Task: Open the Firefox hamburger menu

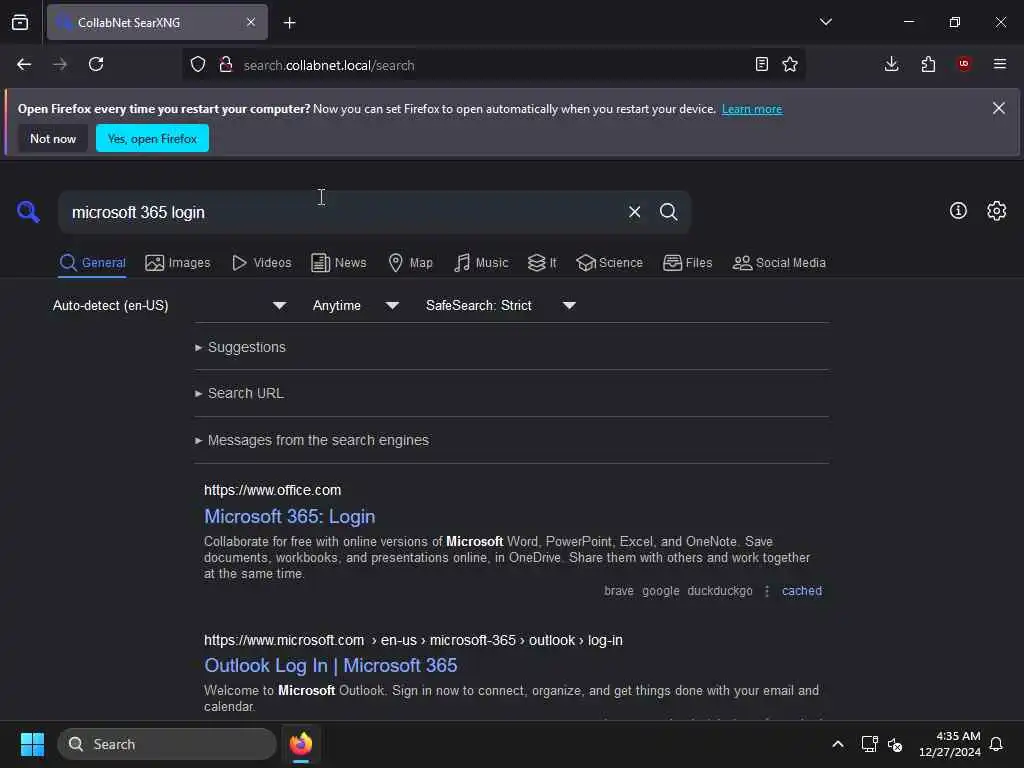Action: click(1000, 64)
